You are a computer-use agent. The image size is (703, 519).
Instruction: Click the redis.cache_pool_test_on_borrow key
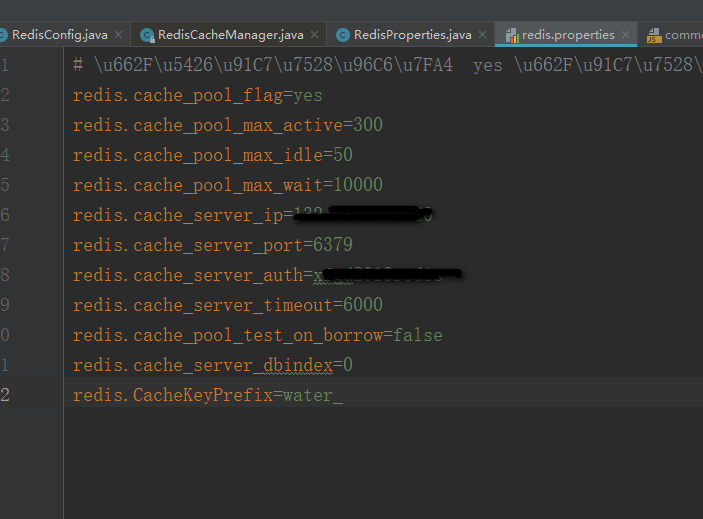228,336
